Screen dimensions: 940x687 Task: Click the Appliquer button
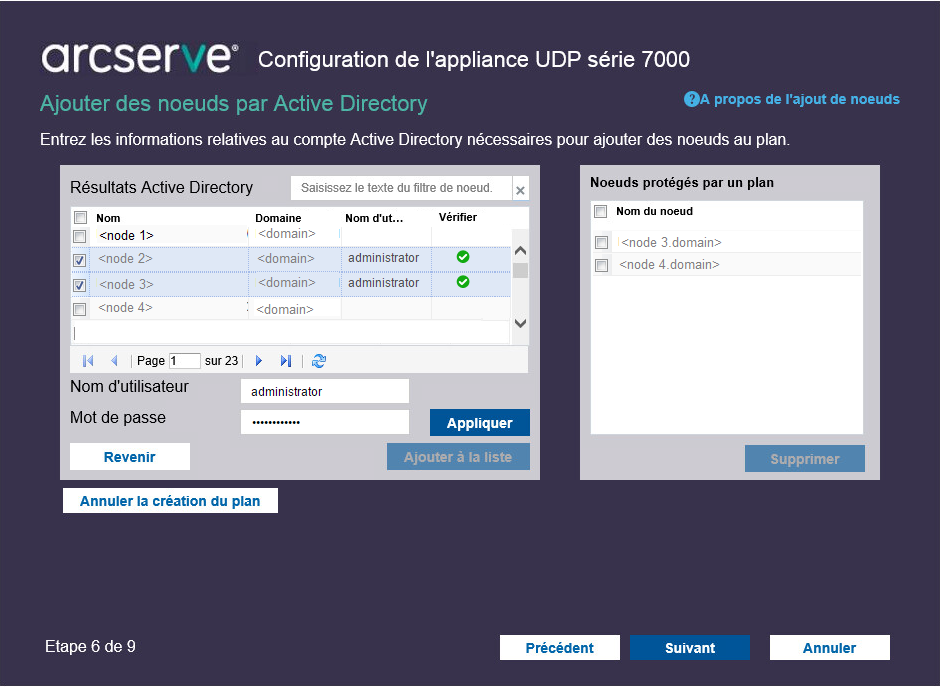point(480,423)
